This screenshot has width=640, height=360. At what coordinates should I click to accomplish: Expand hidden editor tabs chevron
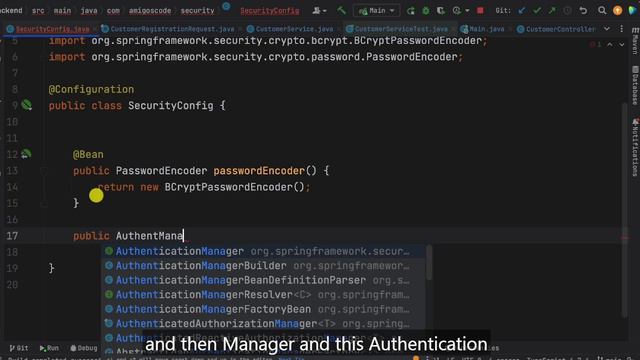pos(607,29)
